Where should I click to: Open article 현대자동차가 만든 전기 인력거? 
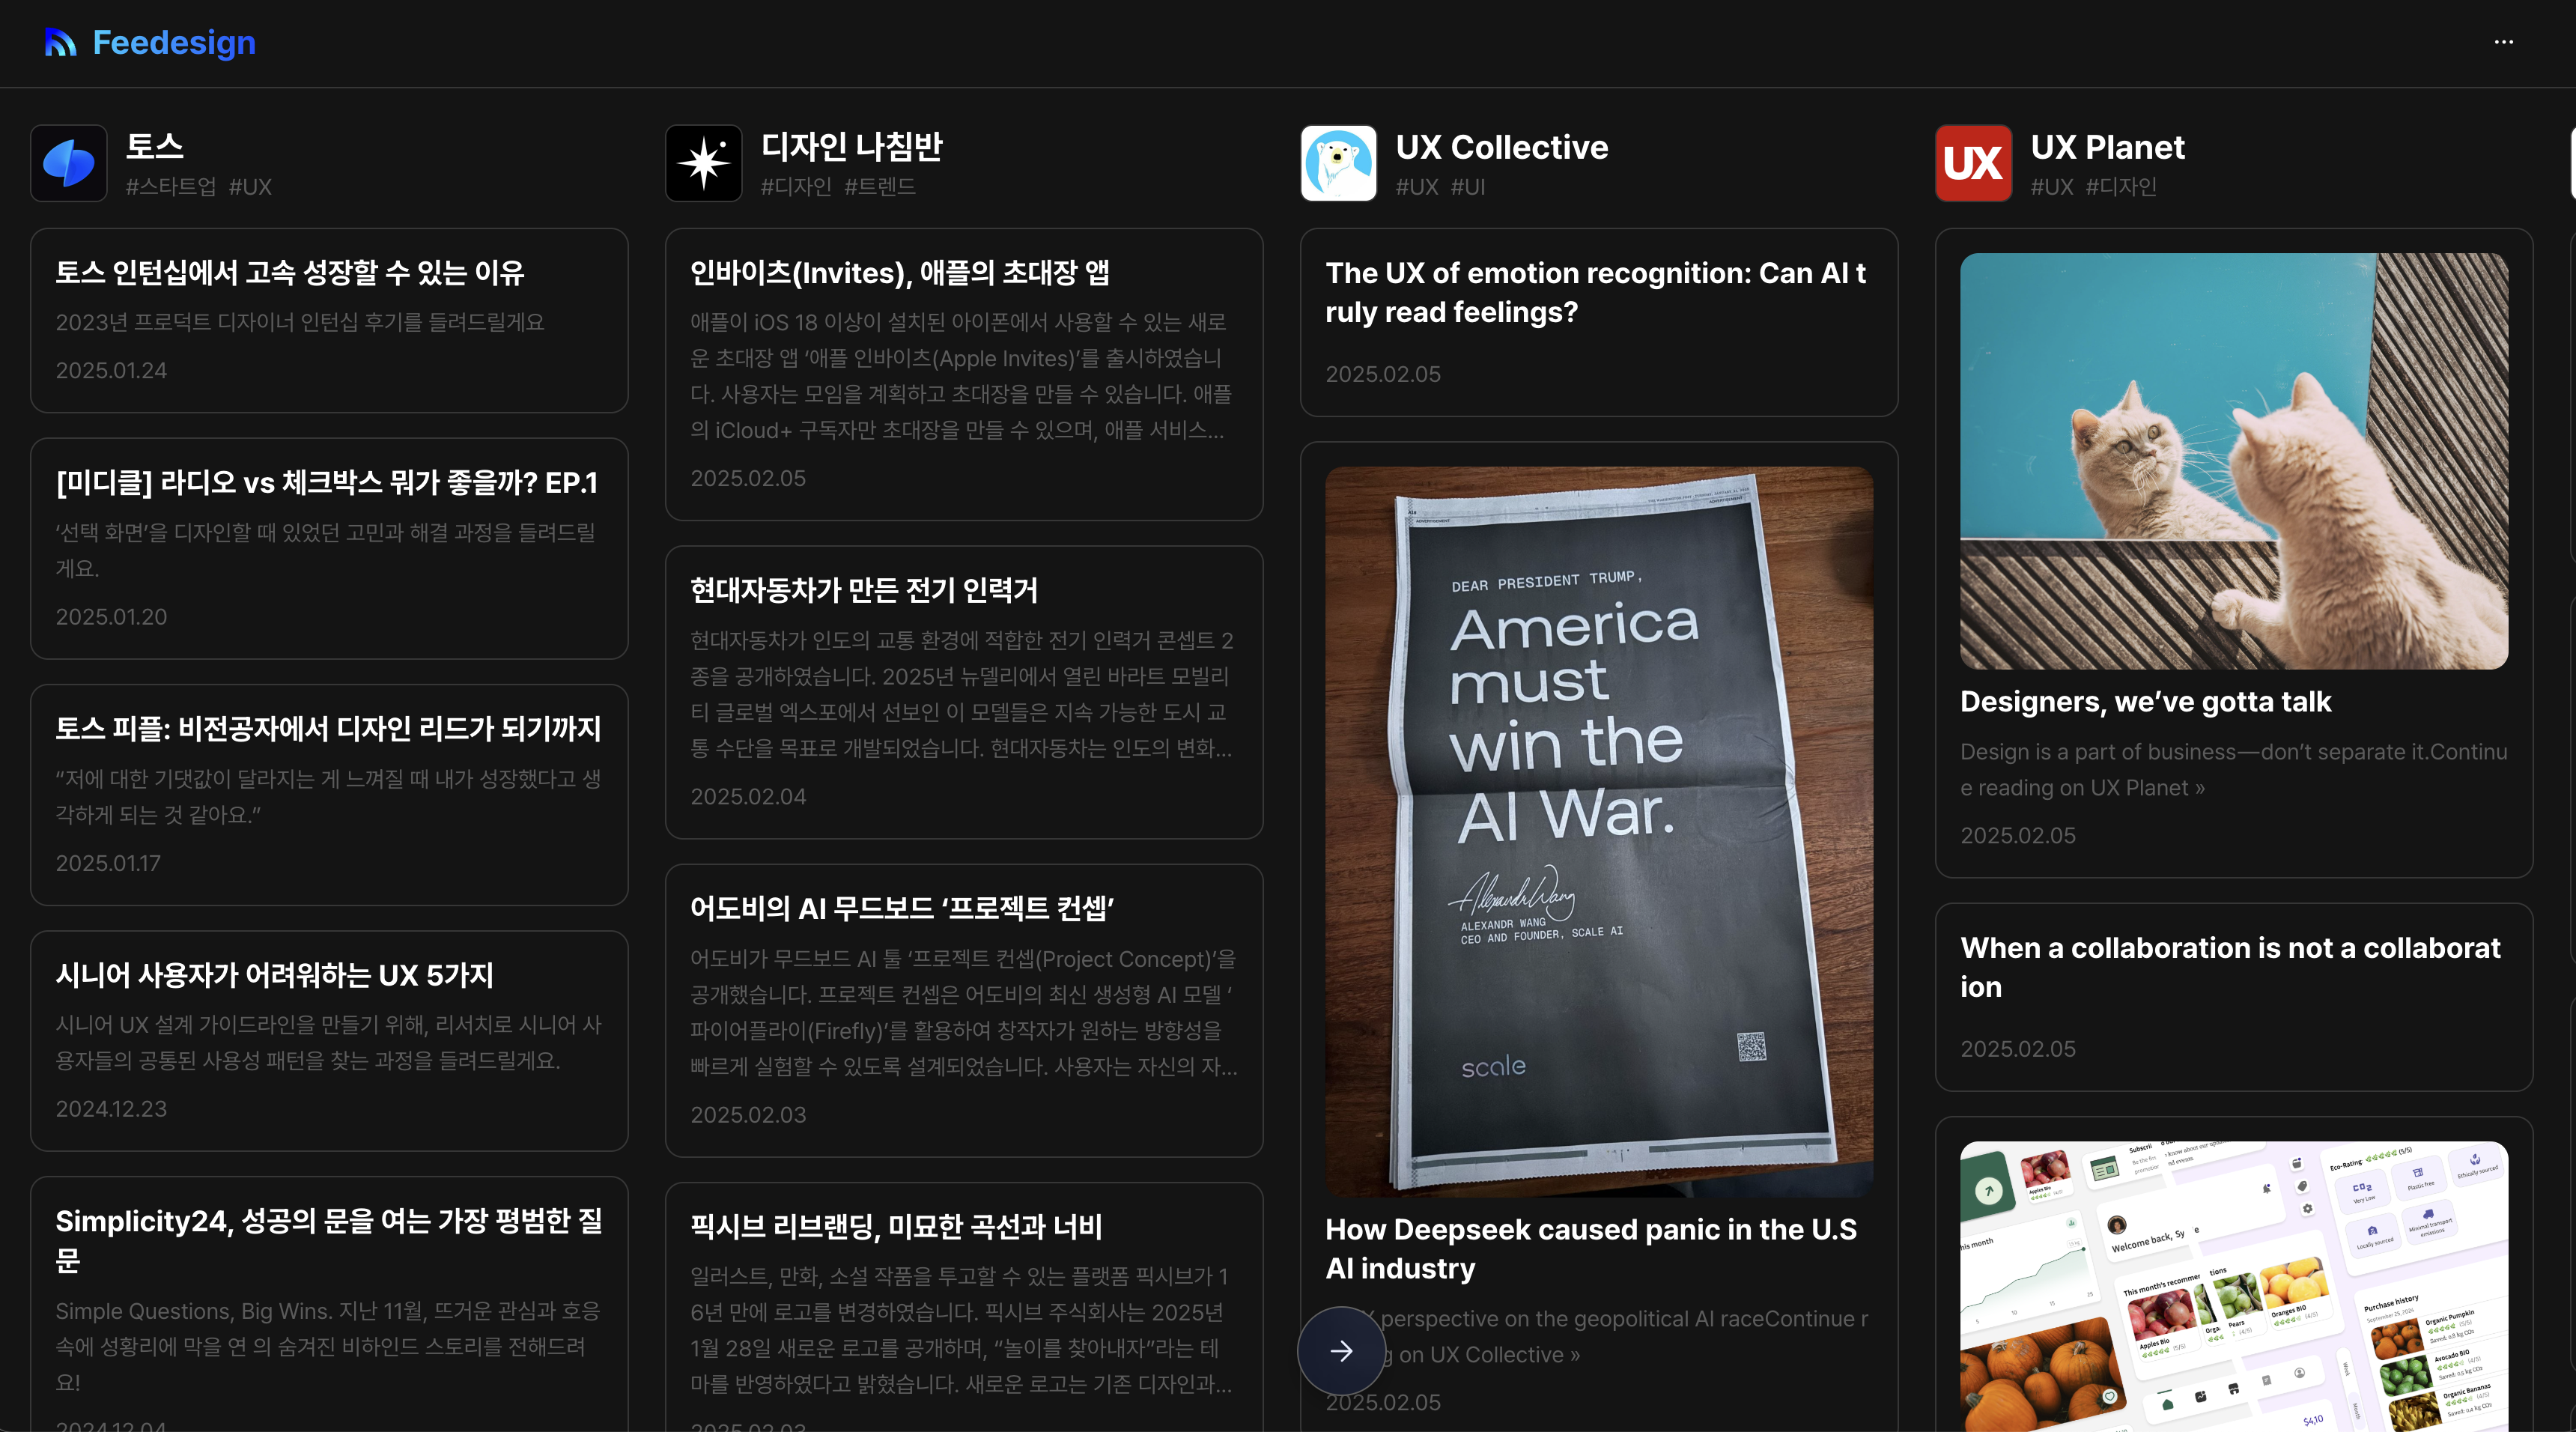point(864,590)
